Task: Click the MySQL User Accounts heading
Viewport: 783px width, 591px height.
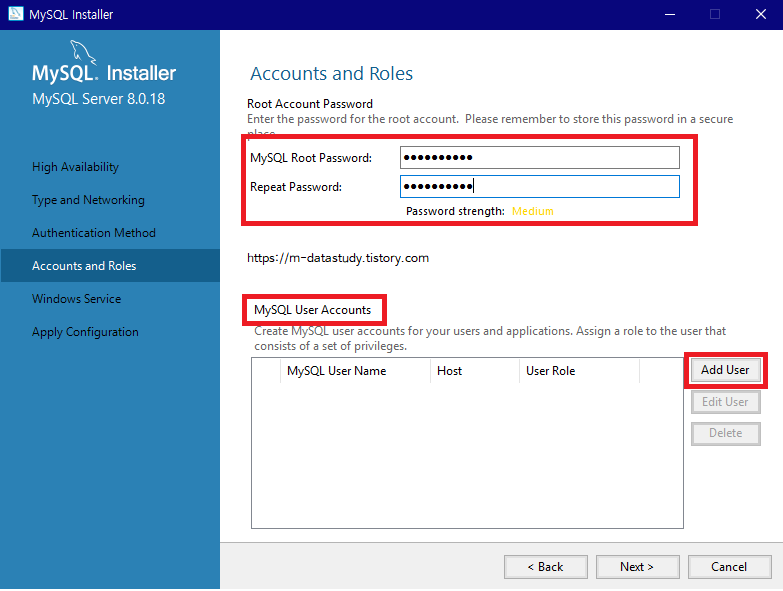Action: (x=313, y=310)
